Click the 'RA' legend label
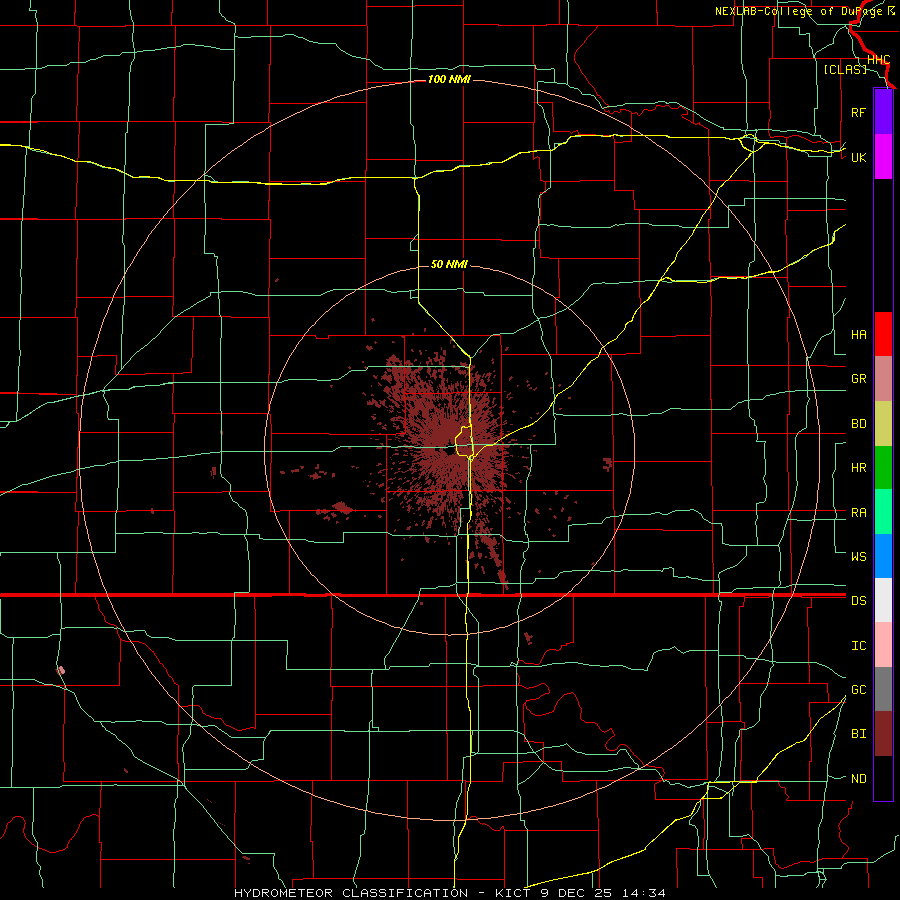The image size is (900, 900). tap(858, 513)
